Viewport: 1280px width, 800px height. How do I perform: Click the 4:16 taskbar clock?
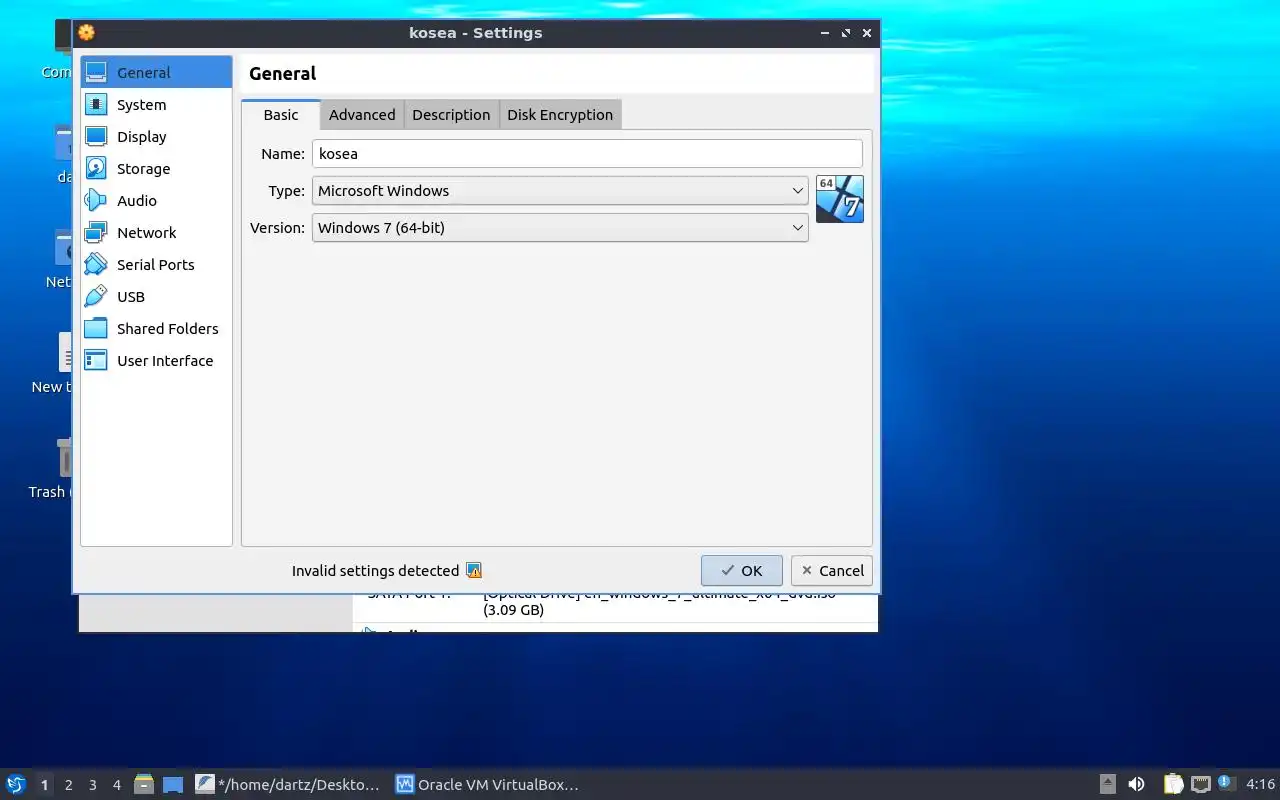pyautogui.click(x=1260, y=784)
